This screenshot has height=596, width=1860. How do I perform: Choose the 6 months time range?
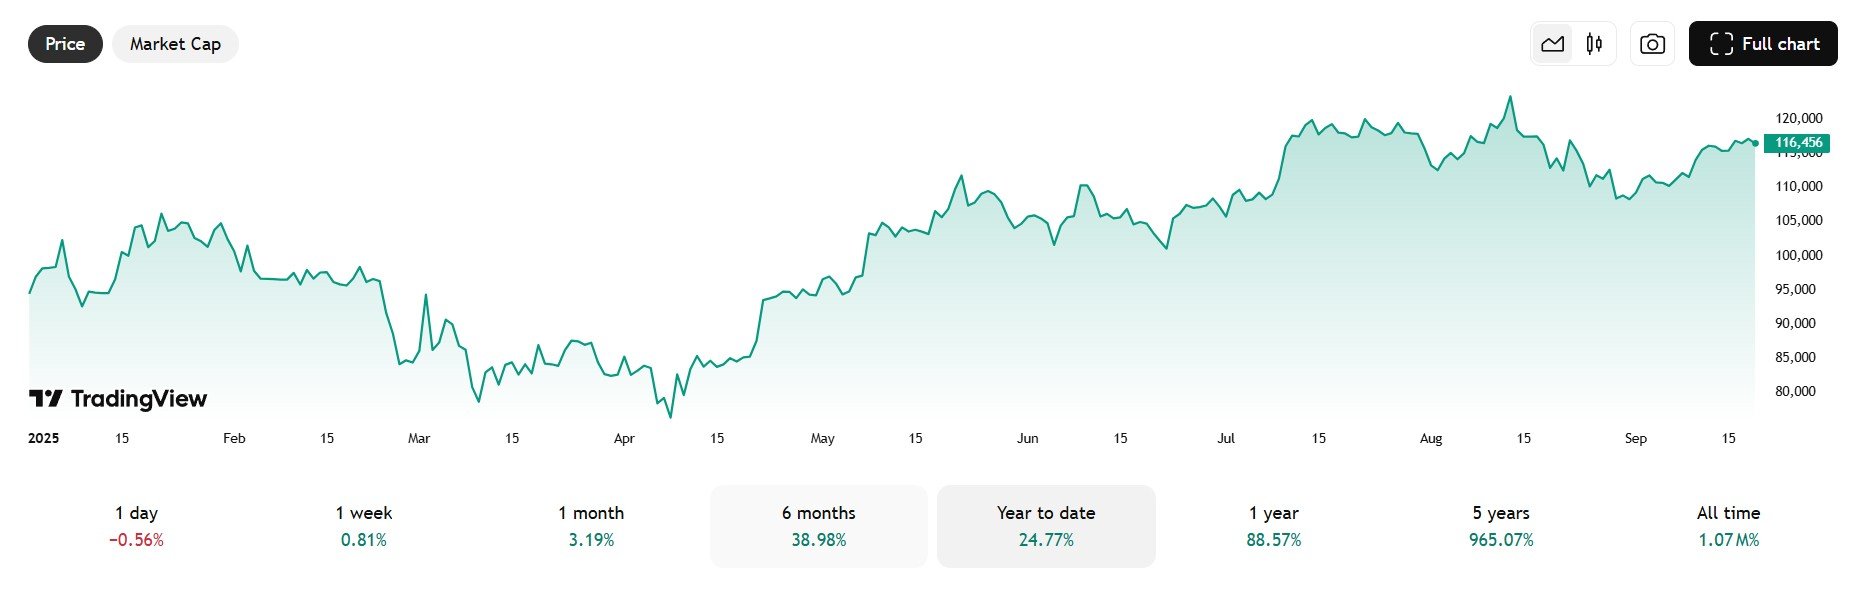(x=819, y=526)
